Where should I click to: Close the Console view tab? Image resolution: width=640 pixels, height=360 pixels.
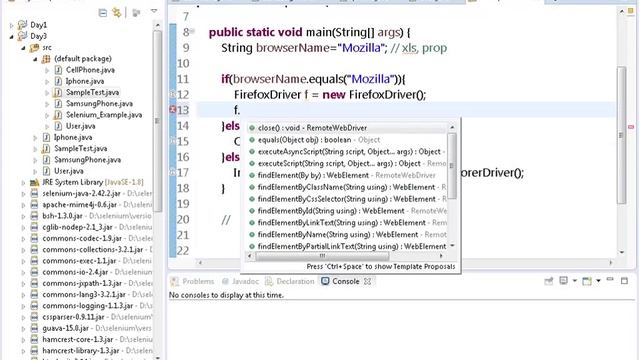(367, 281)
